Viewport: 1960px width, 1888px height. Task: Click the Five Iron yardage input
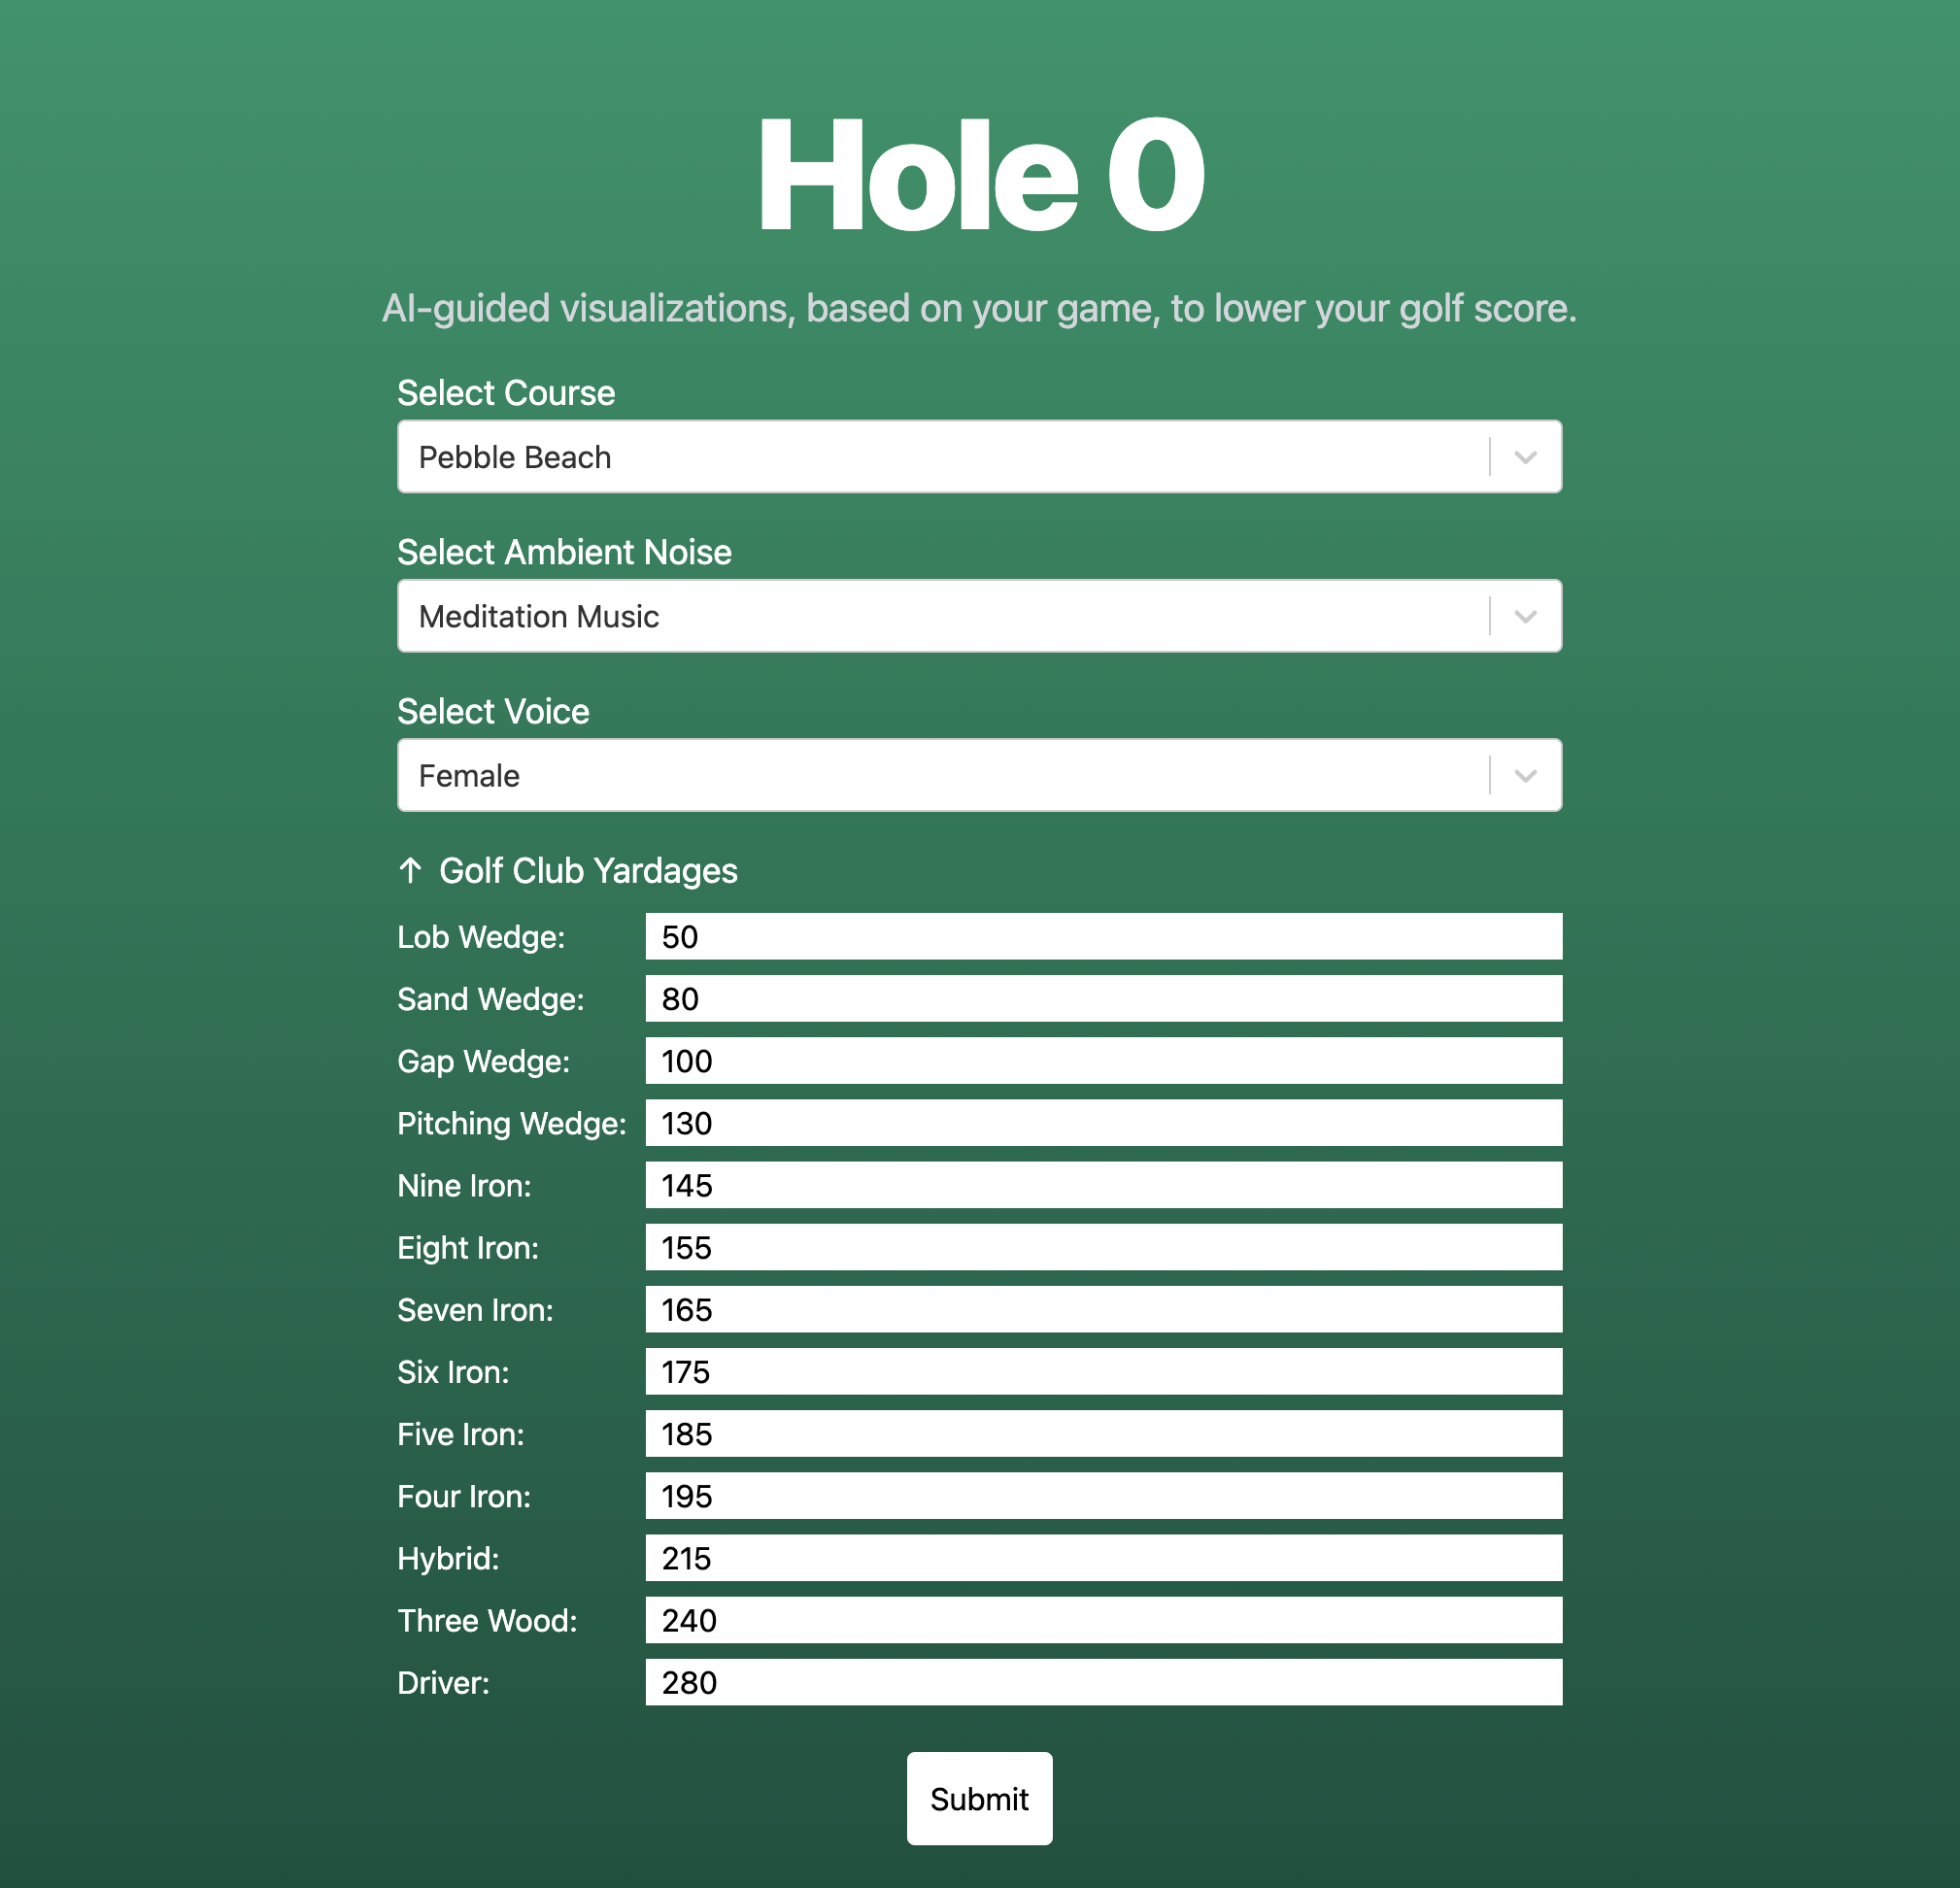tap(1102, 1433)
